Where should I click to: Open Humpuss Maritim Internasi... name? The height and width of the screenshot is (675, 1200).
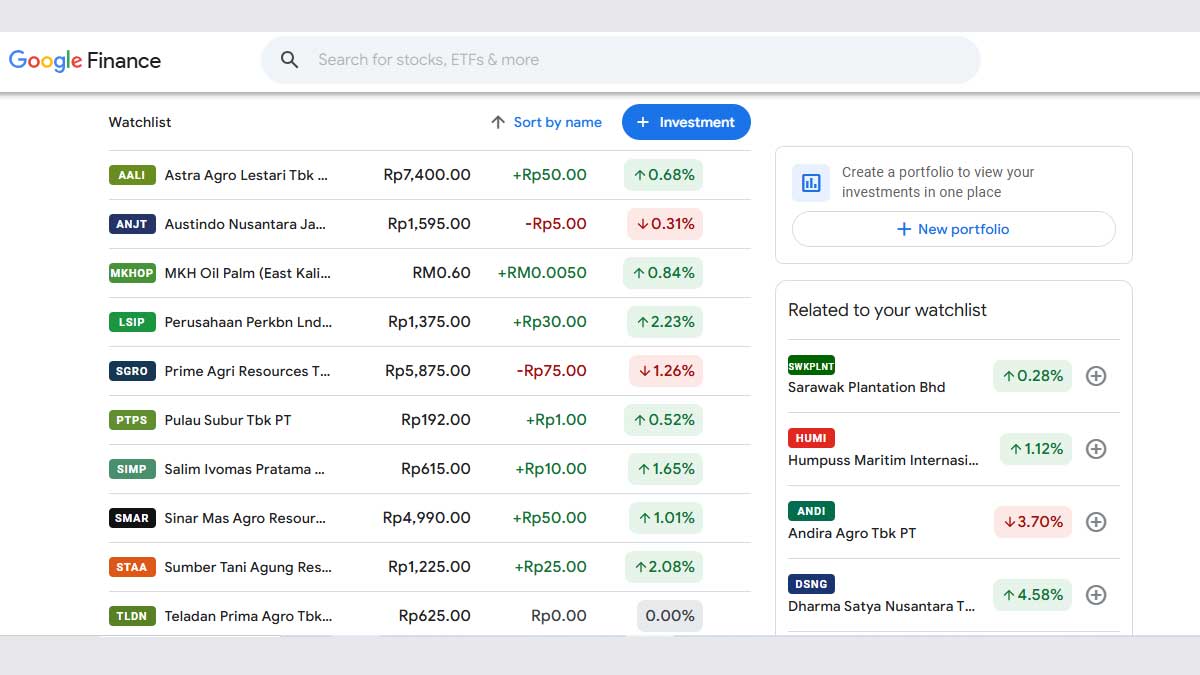tap(883, 460)
